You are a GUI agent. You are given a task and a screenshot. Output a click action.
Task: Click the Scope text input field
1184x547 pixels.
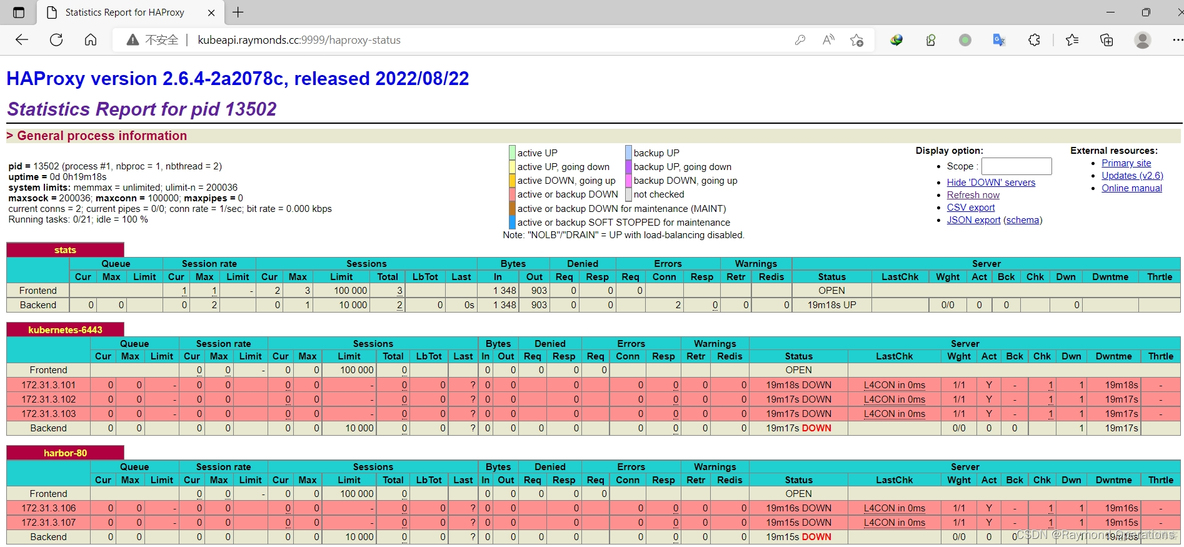tap(1015, 166)
